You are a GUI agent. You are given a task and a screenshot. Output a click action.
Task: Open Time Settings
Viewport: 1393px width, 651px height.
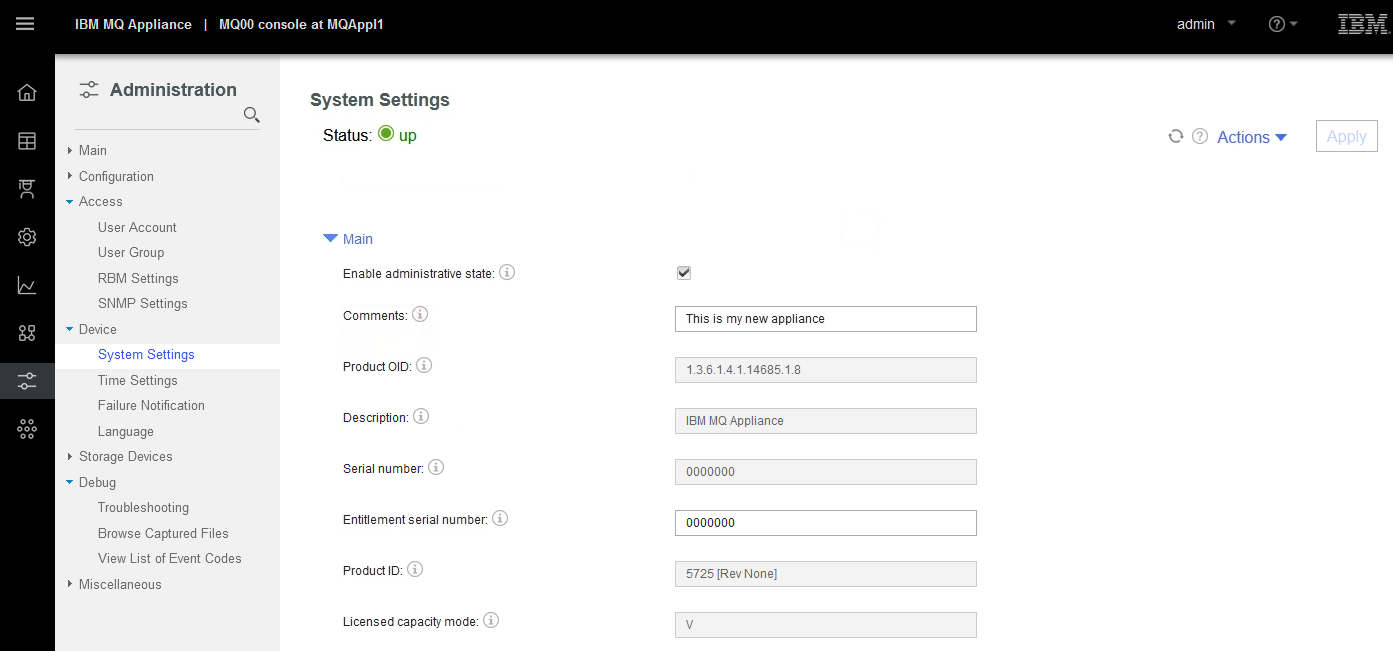click(138, 380)
